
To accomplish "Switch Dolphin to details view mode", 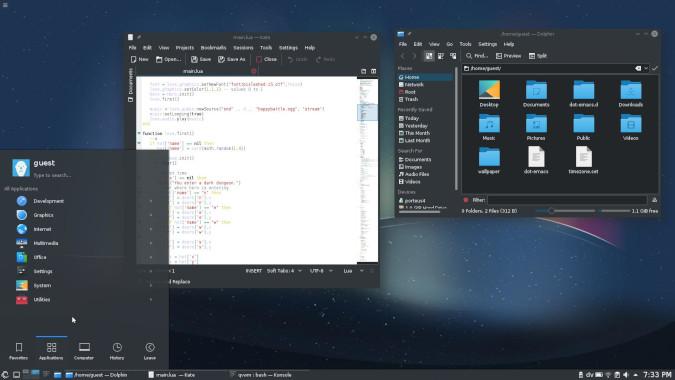I will [x=453, y=56].
